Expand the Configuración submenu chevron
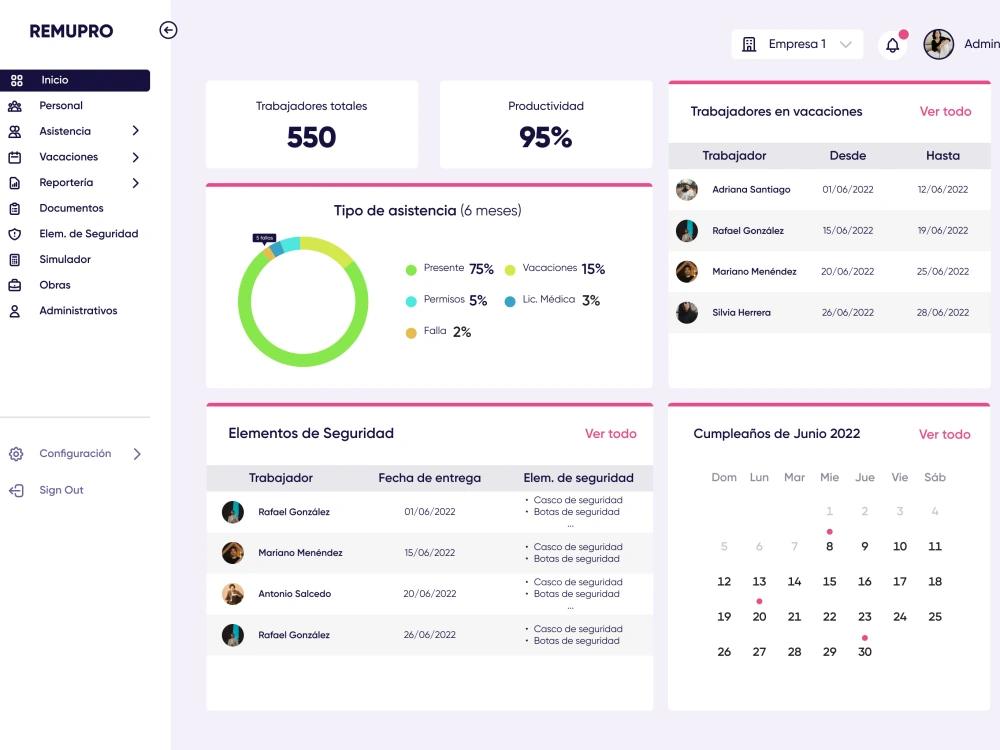Screen dimensions: 1000x750 [x=136, y=453]
